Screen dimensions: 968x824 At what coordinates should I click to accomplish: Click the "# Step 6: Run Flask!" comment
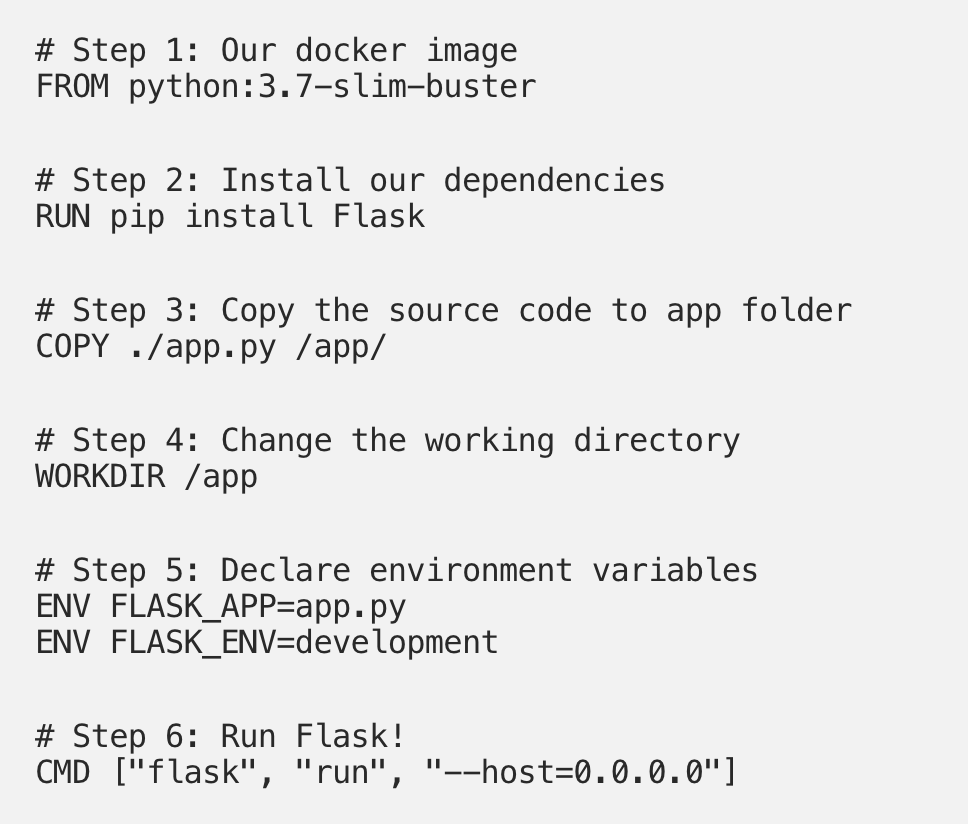(x=220, y=736)
